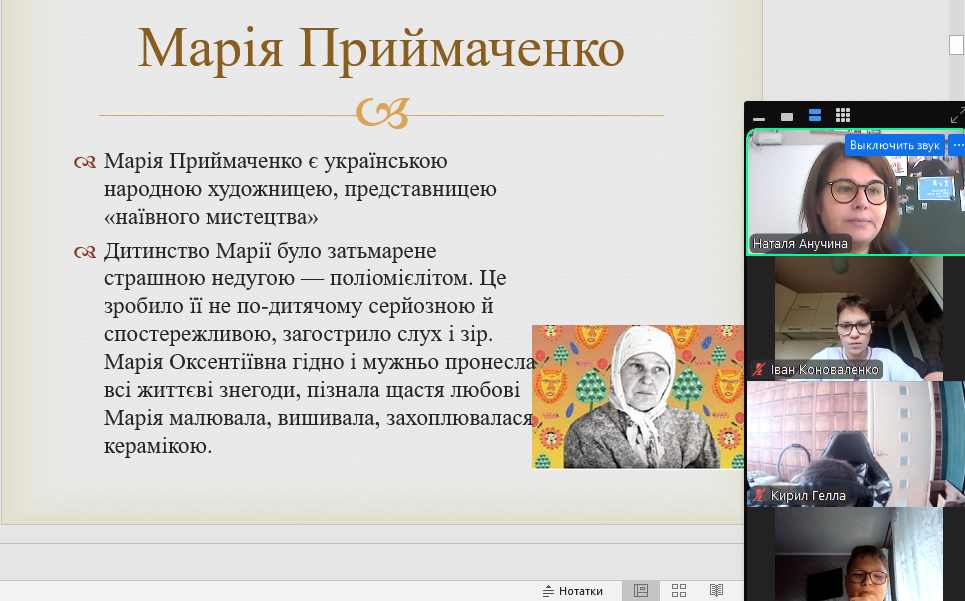The image size is (965, 601).
Task: Click the paragraph starting Дитинство Марії
Action: (318, 348)
